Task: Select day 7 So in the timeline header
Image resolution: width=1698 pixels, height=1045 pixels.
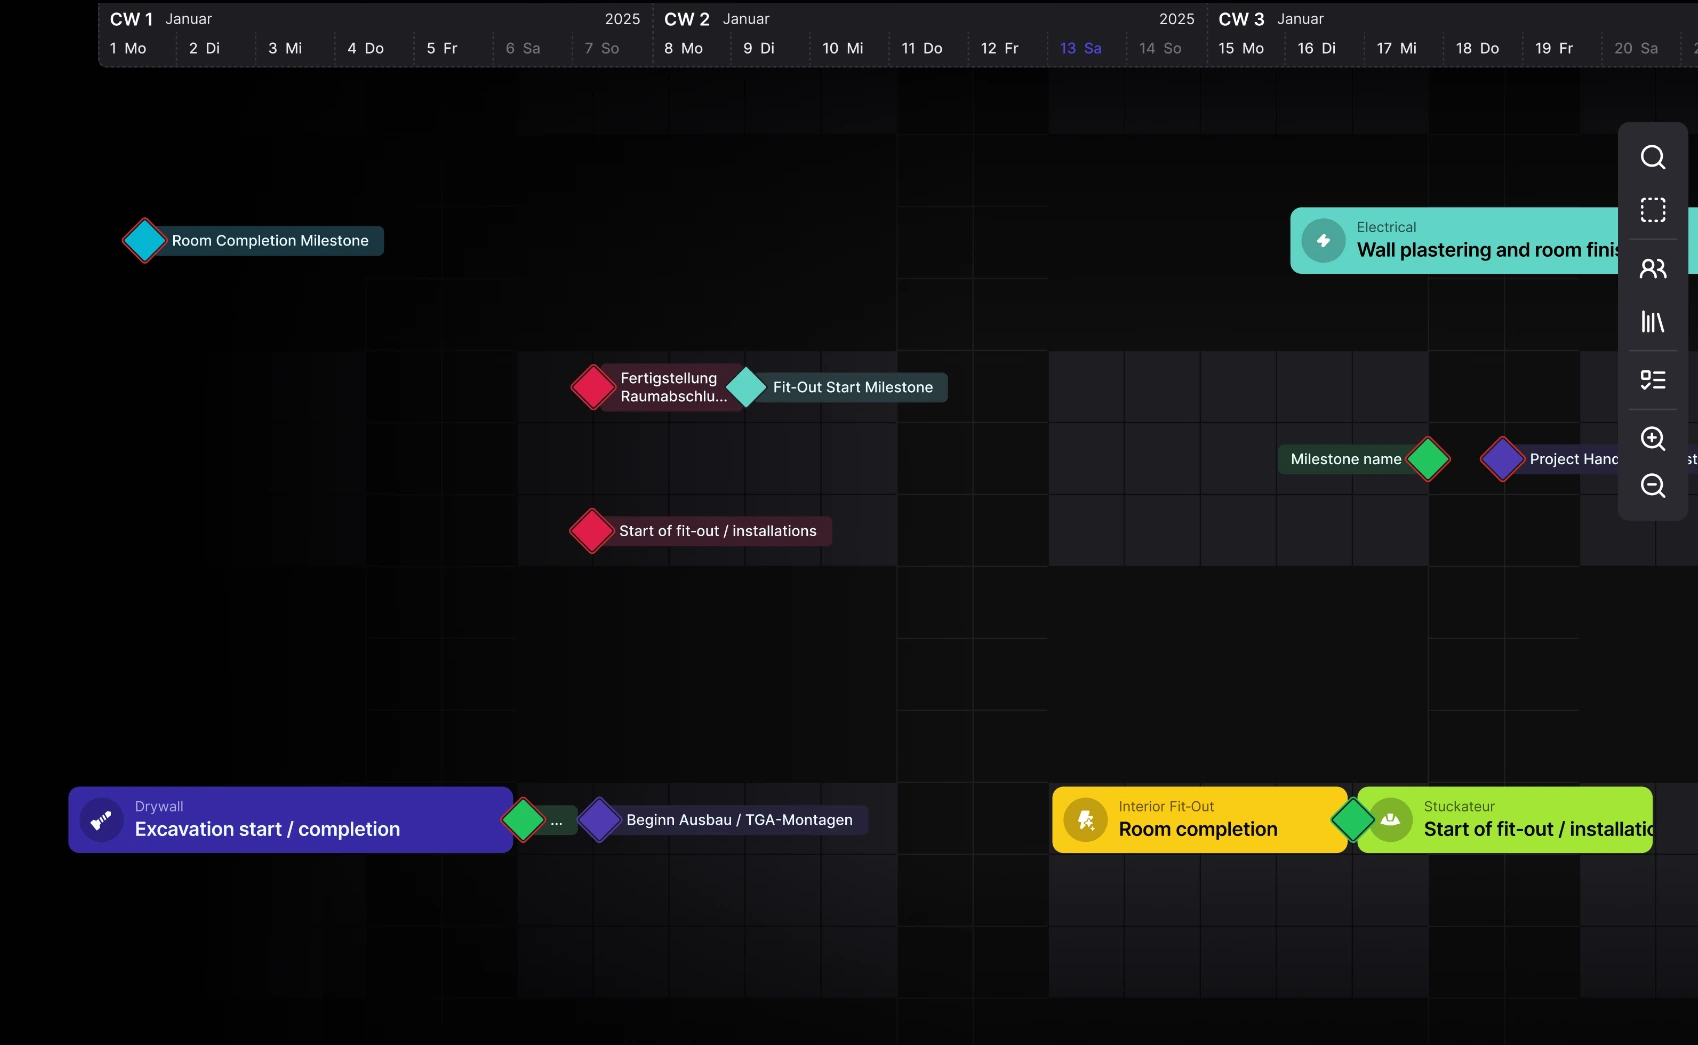Action: tap(602, 48)
